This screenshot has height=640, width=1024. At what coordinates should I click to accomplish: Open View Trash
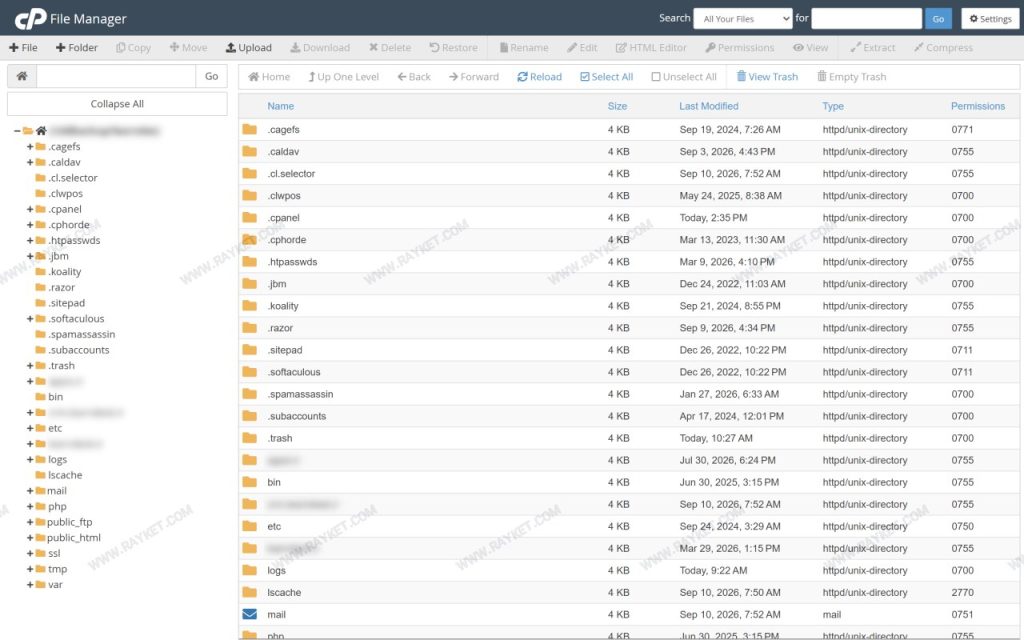tap(767, 77)
